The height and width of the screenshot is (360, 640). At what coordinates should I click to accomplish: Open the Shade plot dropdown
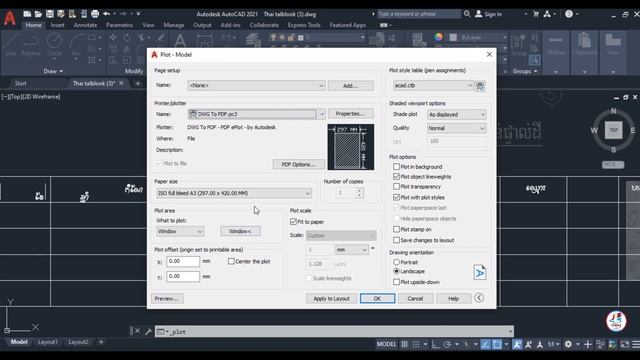(x=457, y=114)
